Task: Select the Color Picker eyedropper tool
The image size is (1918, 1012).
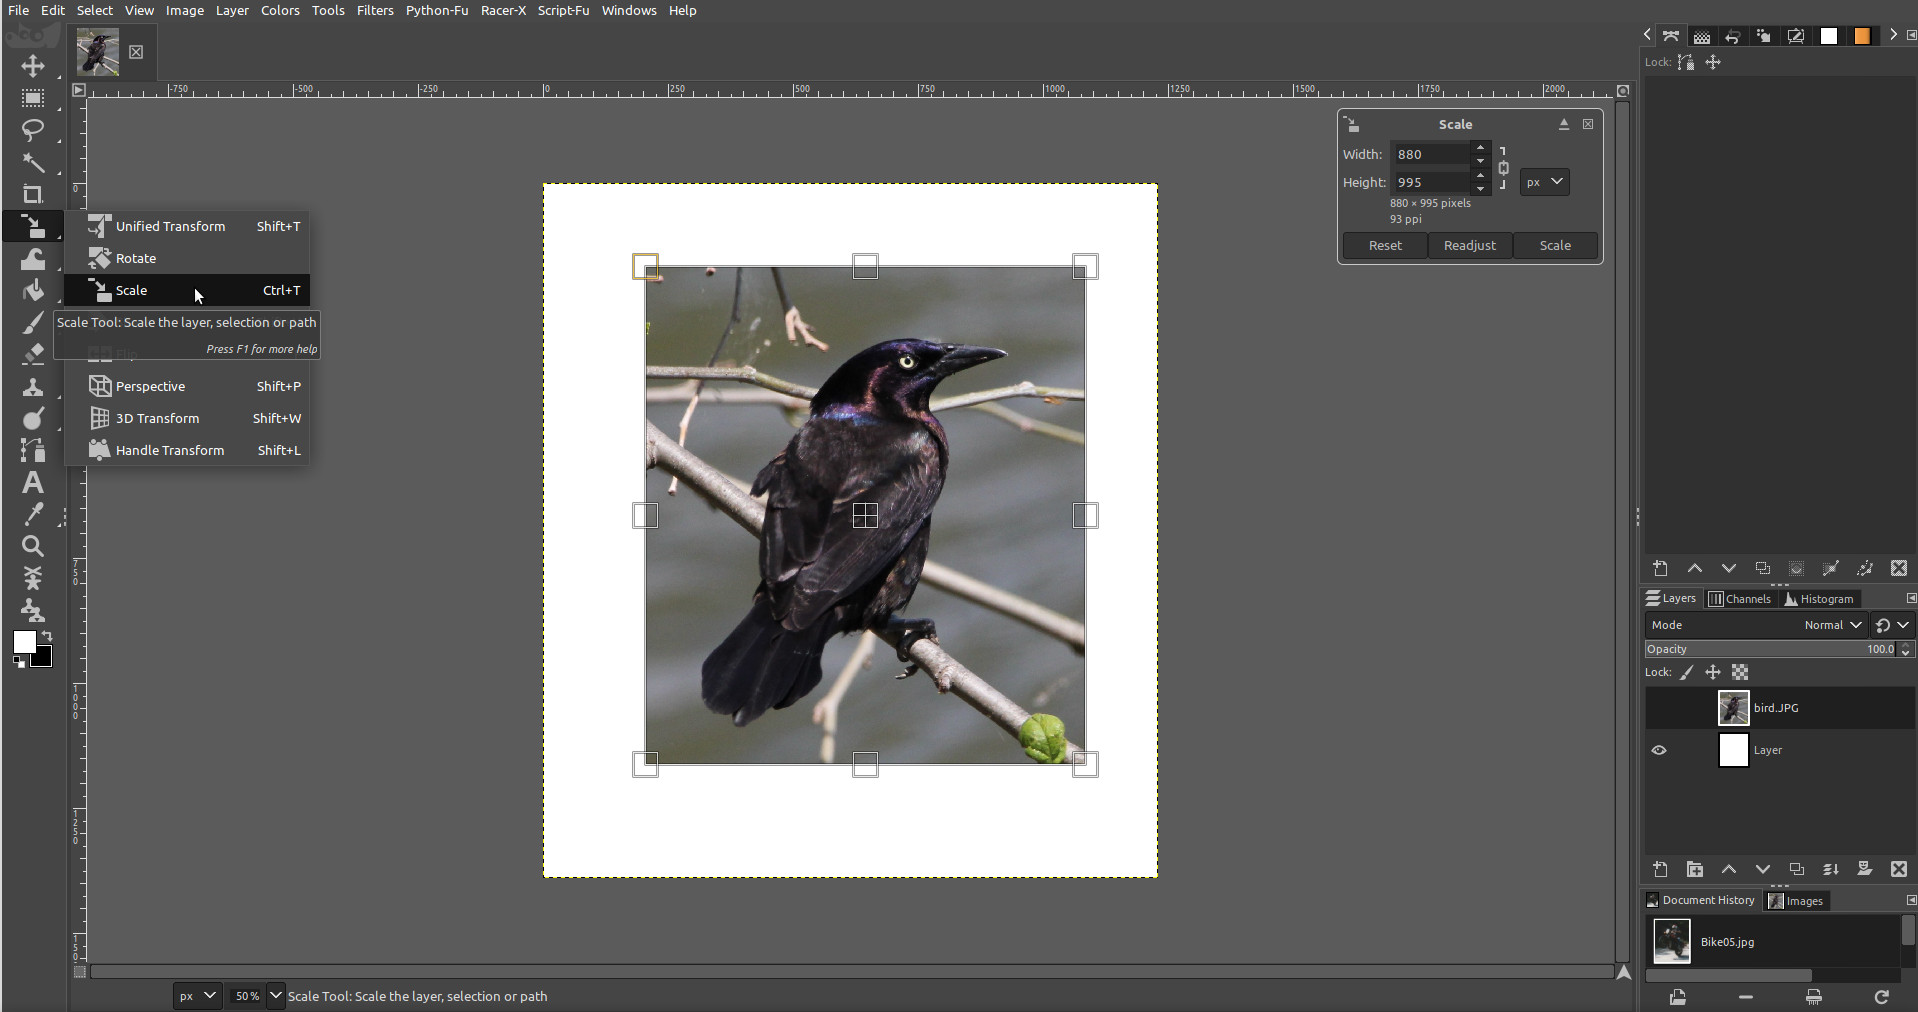Action: click(33, 514)
